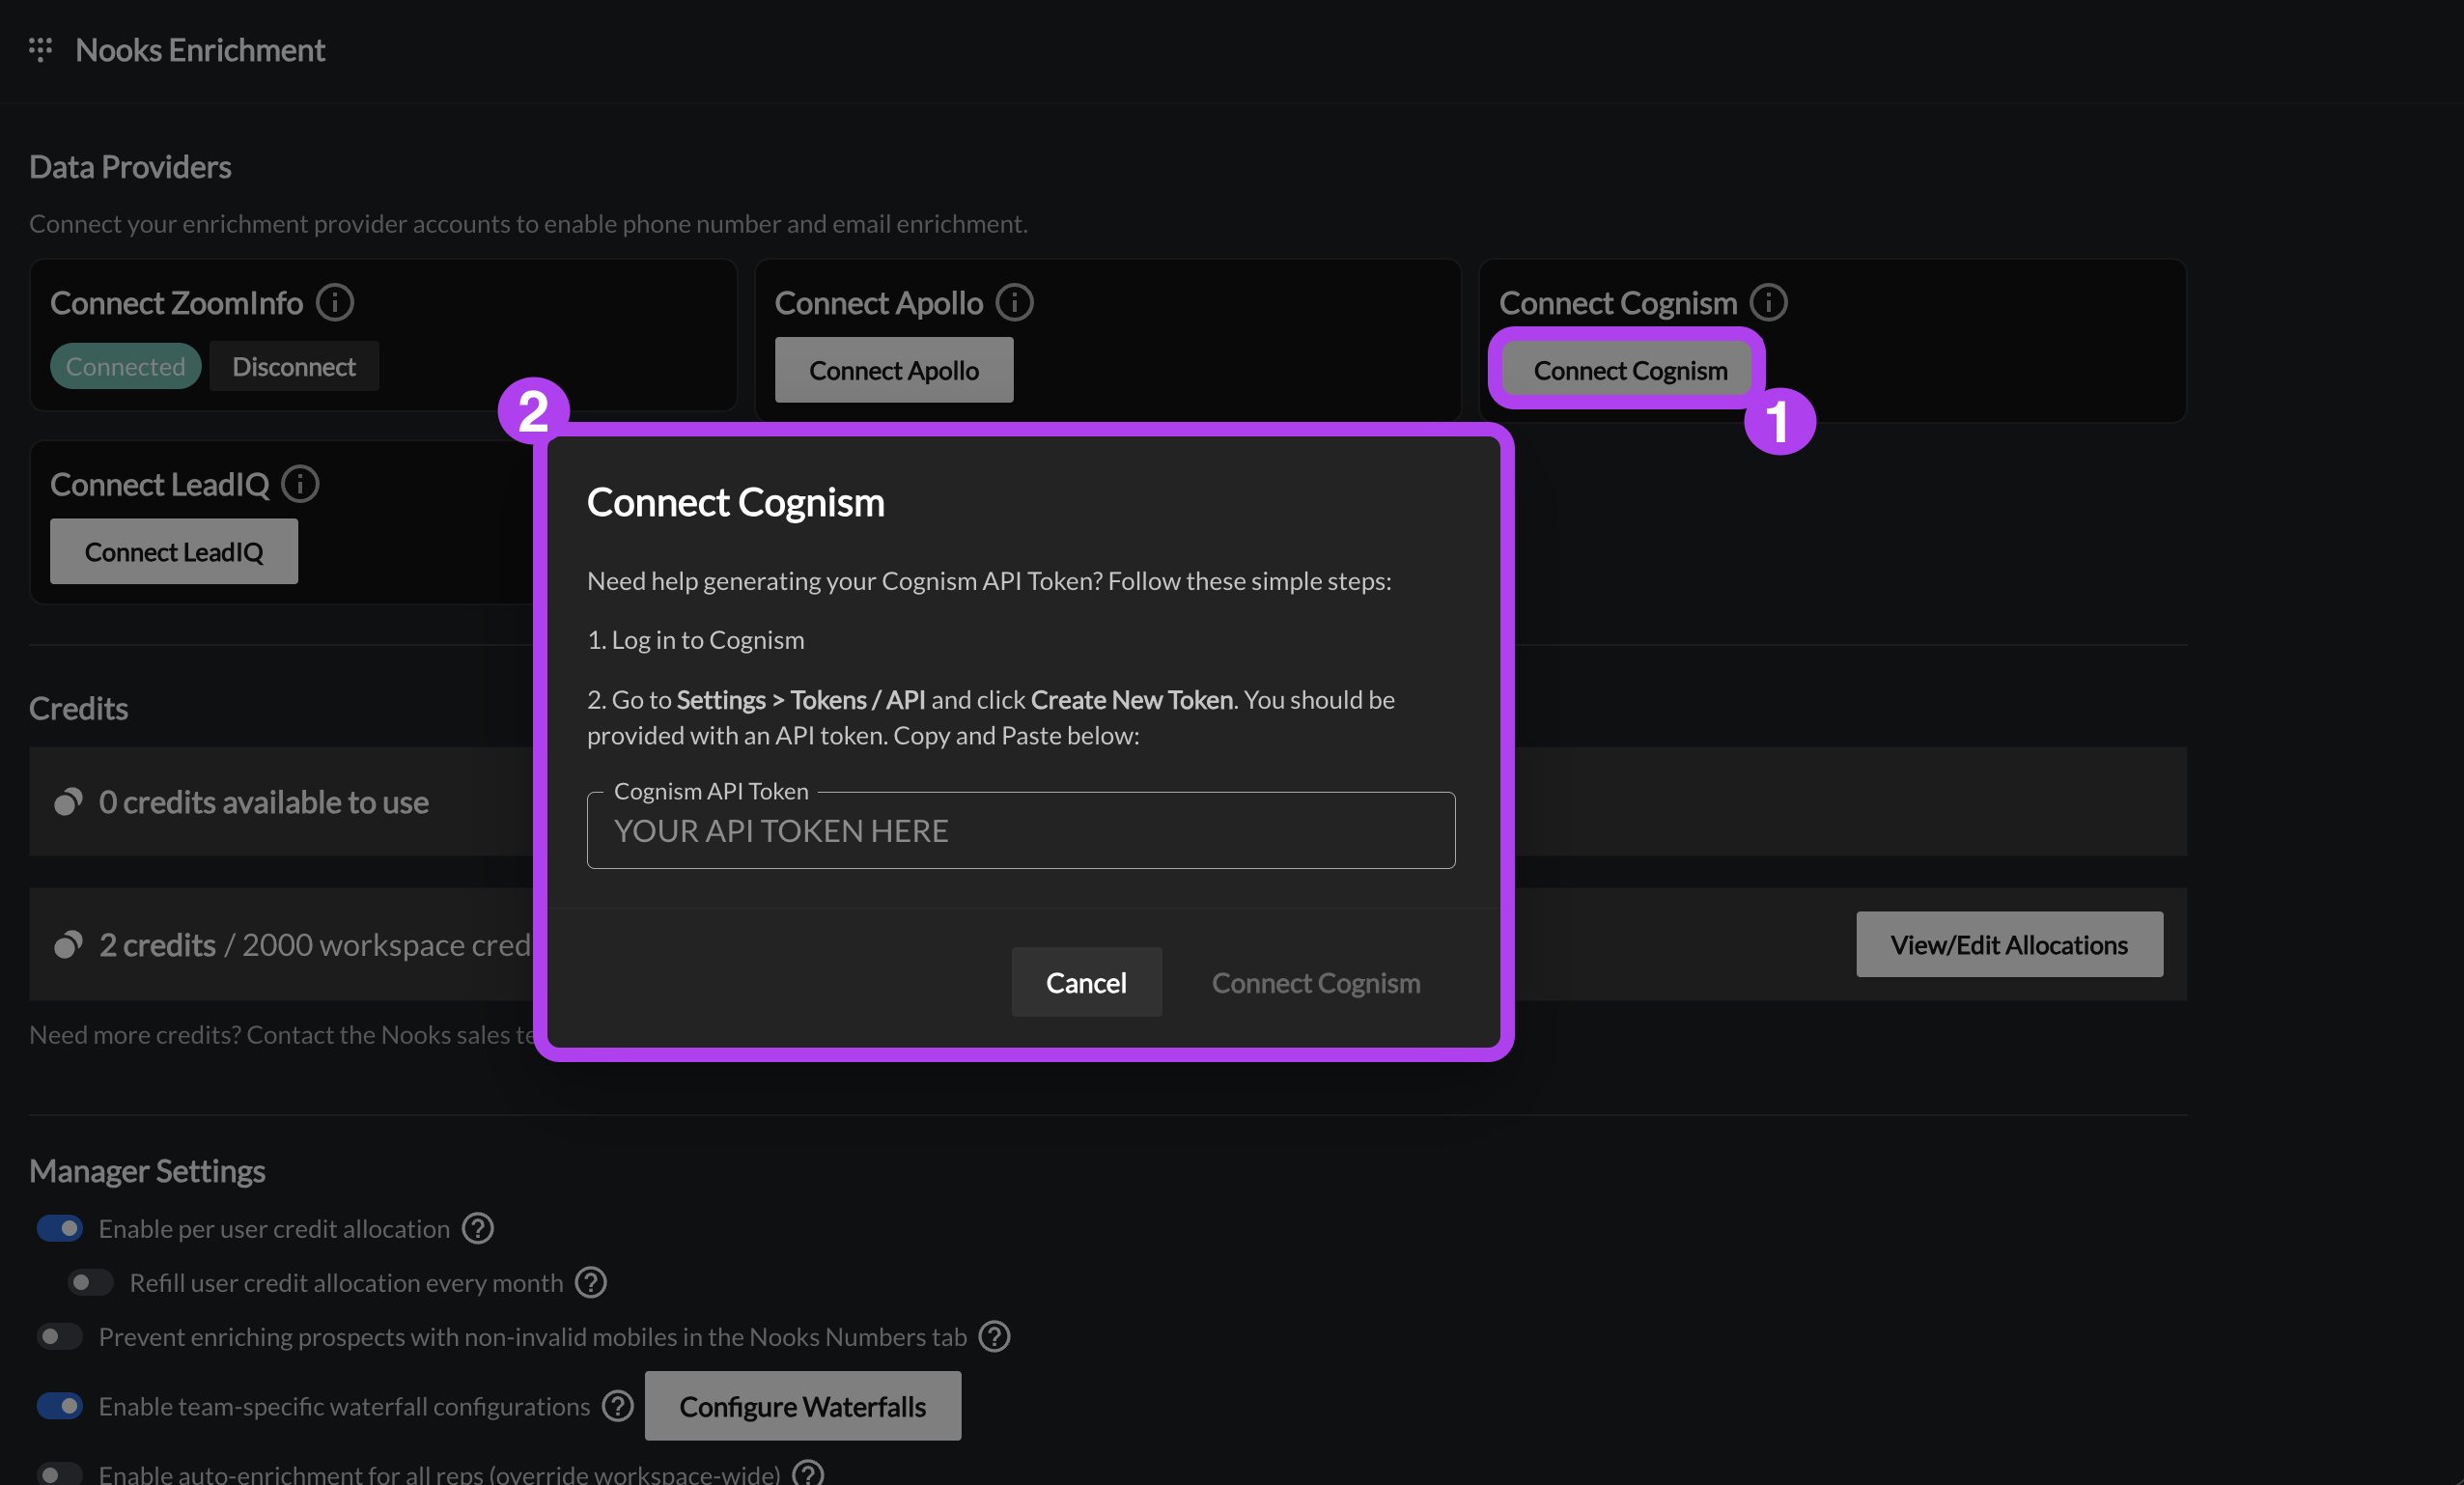
Task: Click the '1. Log in to Cognism' step
Action: (x=696, y=639)
